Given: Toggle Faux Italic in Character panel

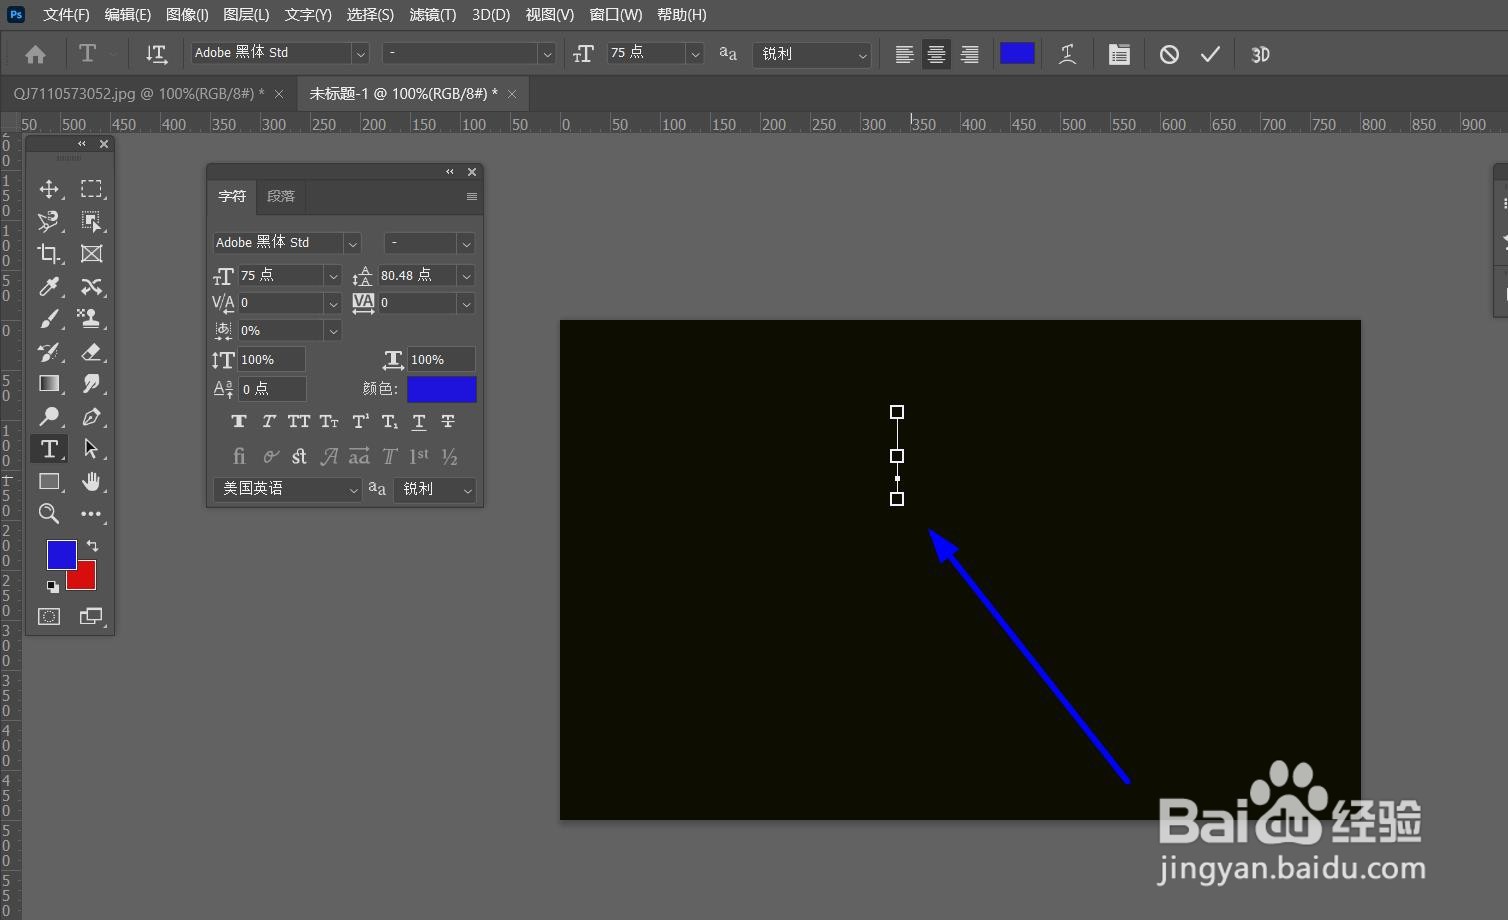Looking at the screenshot, I should point(269,422).
